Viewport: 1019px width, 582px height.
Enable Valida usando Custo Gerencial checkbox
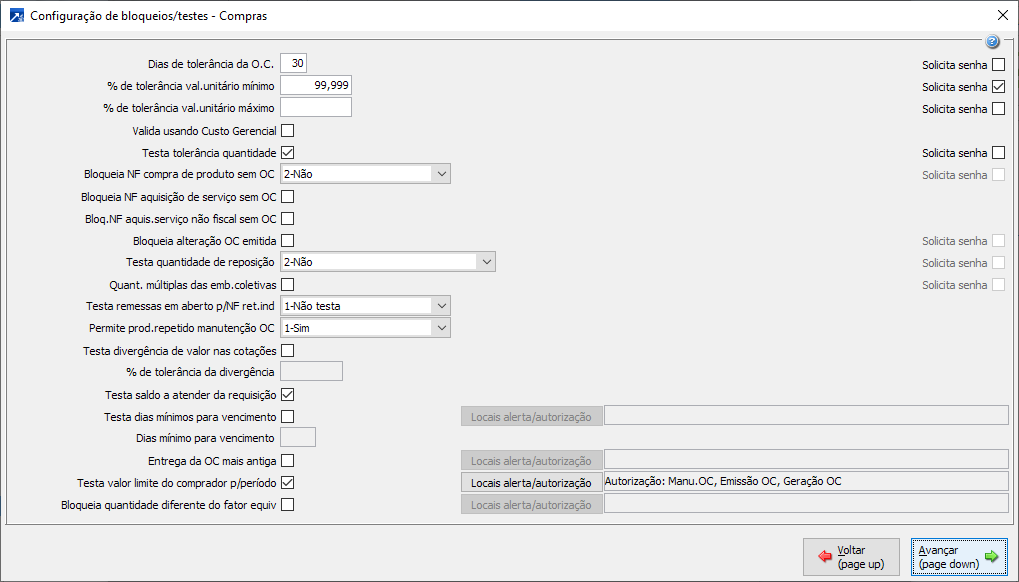tap(288, 130)
